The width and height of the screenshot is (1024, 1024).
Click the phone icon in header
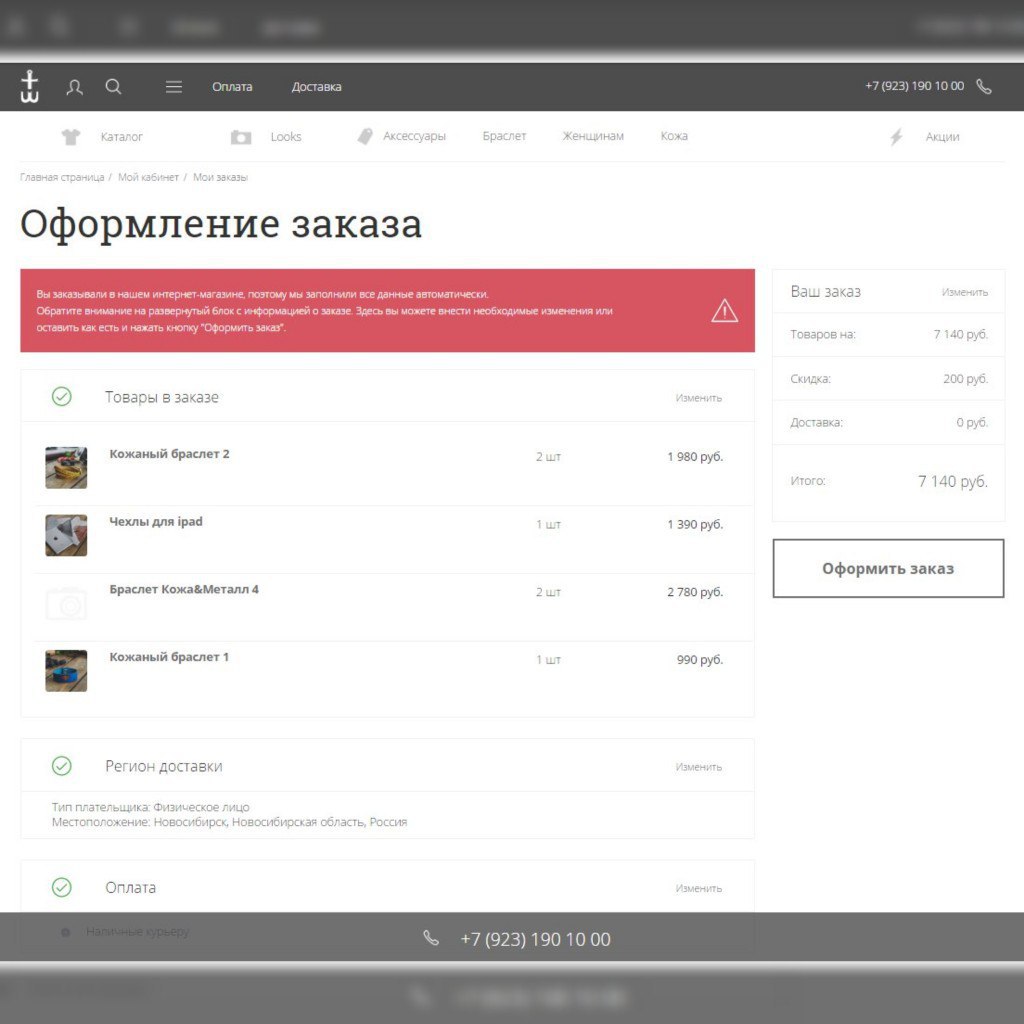click(x=984, y=86)
